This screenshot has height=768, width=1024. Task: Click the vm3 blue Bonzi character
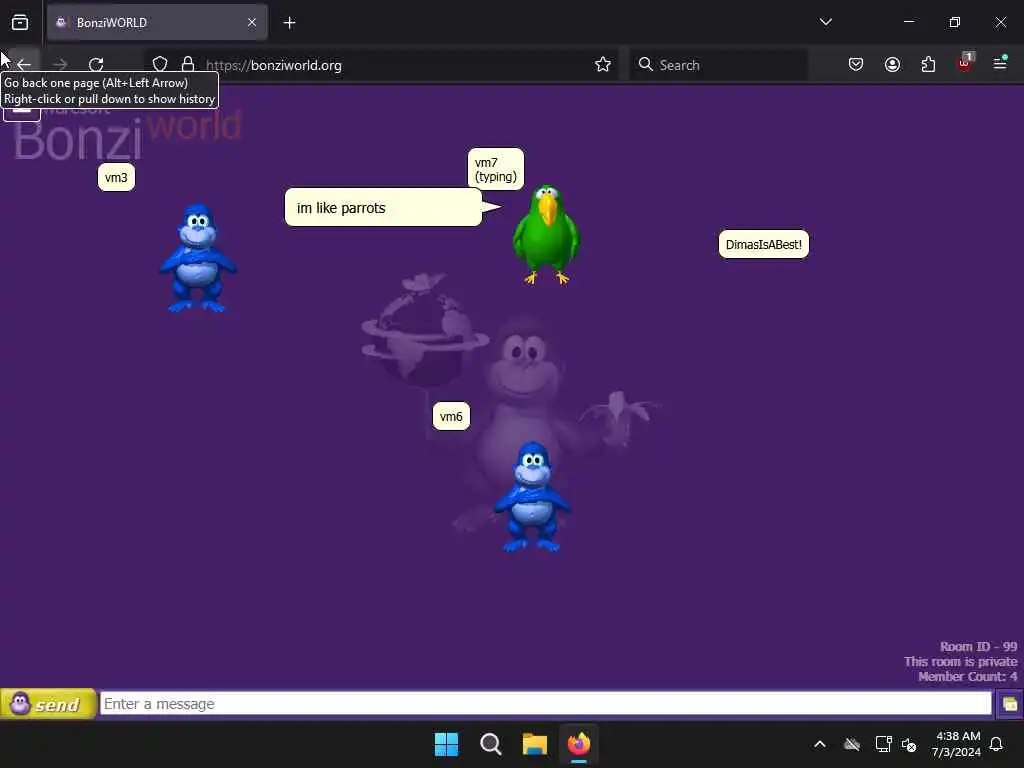pos(197,258)
